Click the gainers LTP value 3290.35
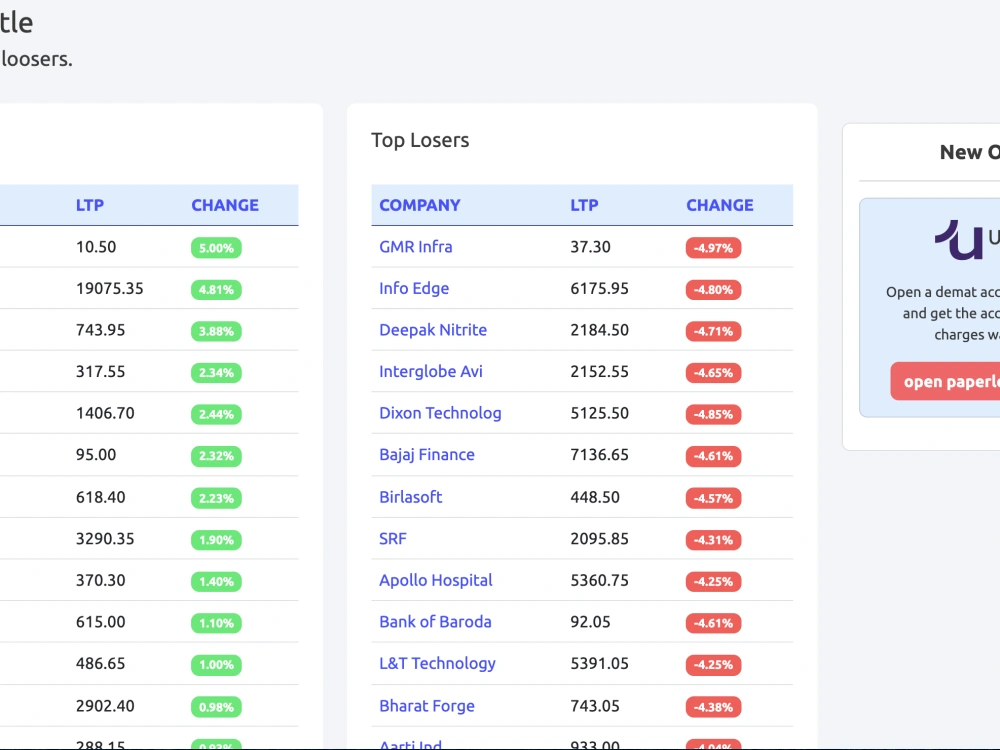Viewport: 1000px width, 750px height. 105,539
